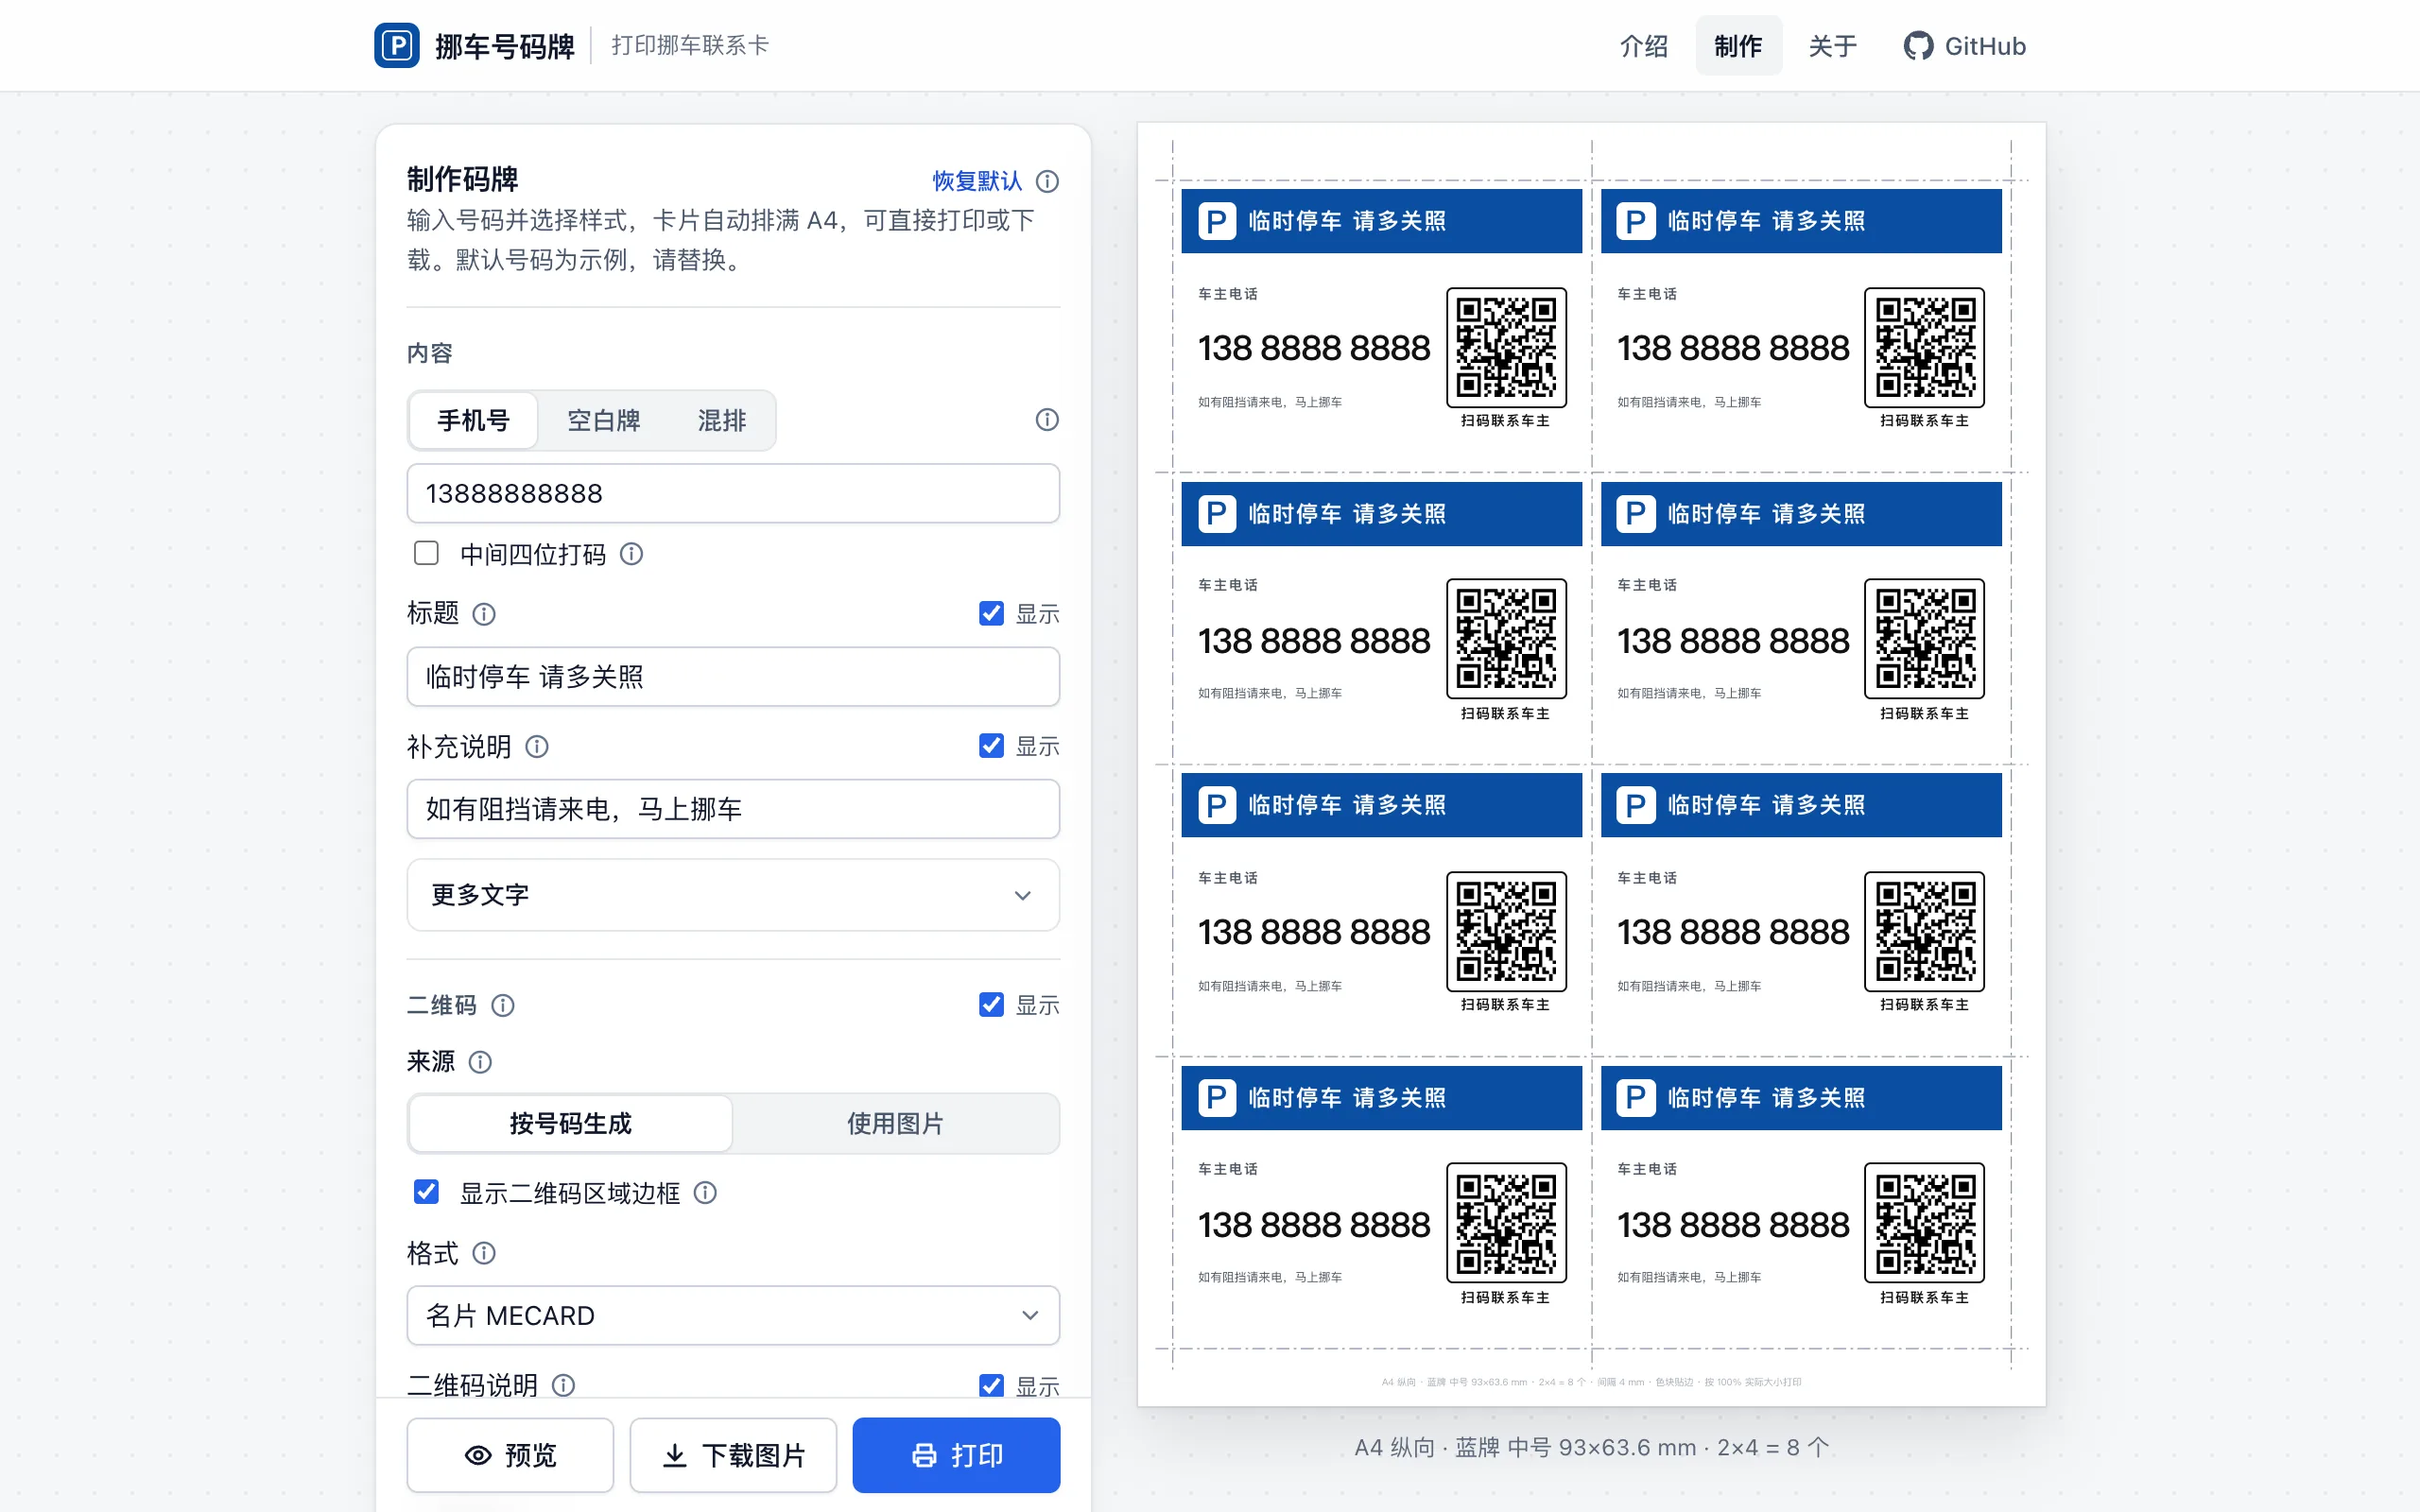Viewport: 2420px width, 1512px height.
Task: Click the blue 打印 button
Action: (x=956, y=1455)
